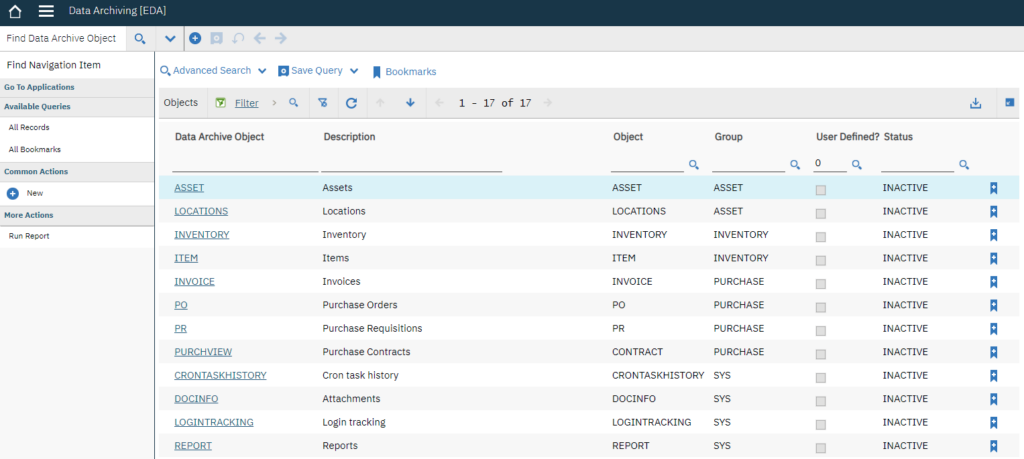Toggle User Defined checkbox for INVOICE
Viewport: 1024px width, 459px height.
(x=821, y=284)
